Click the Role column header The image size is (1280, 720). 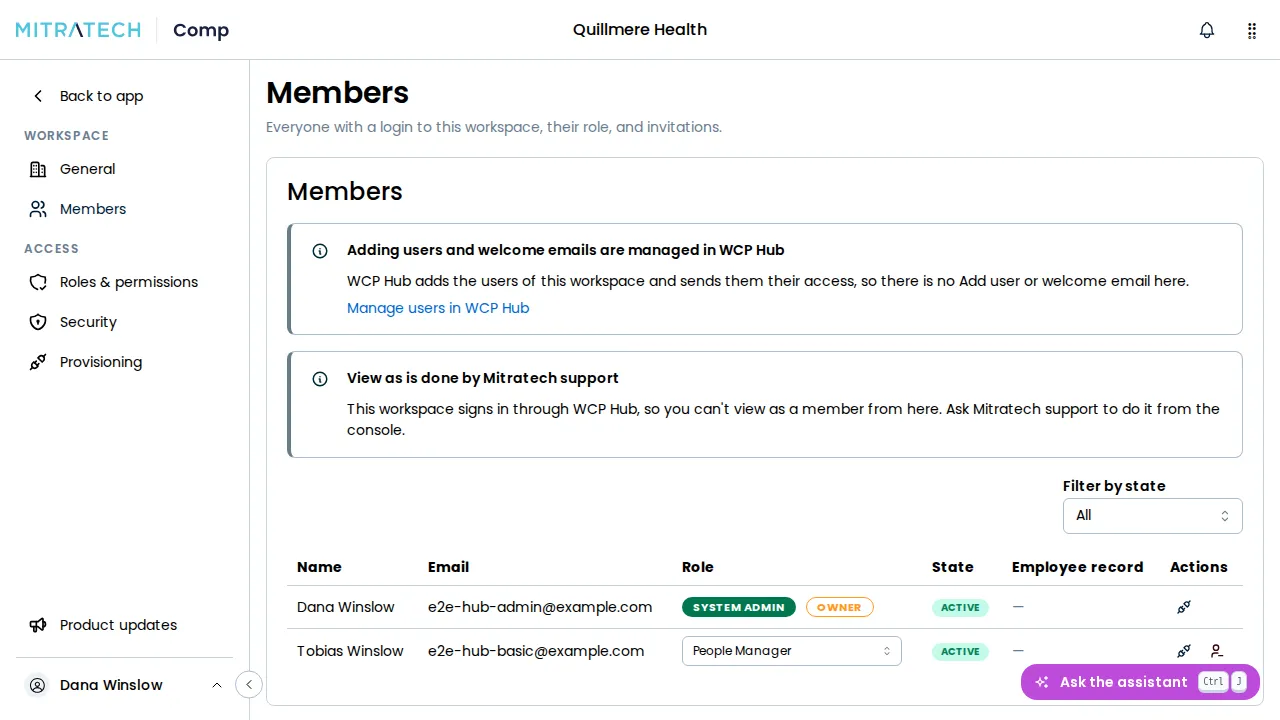click(x=698, y=567)
